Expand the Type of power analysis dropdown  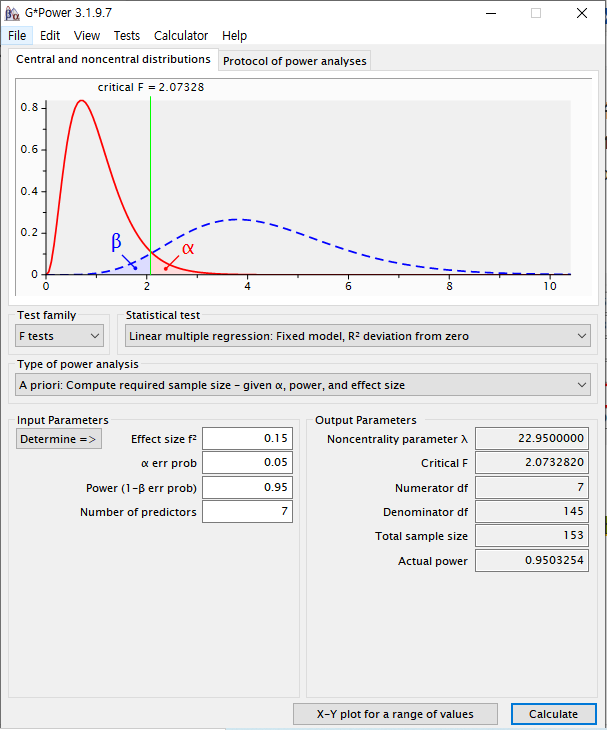coord(303,385)
